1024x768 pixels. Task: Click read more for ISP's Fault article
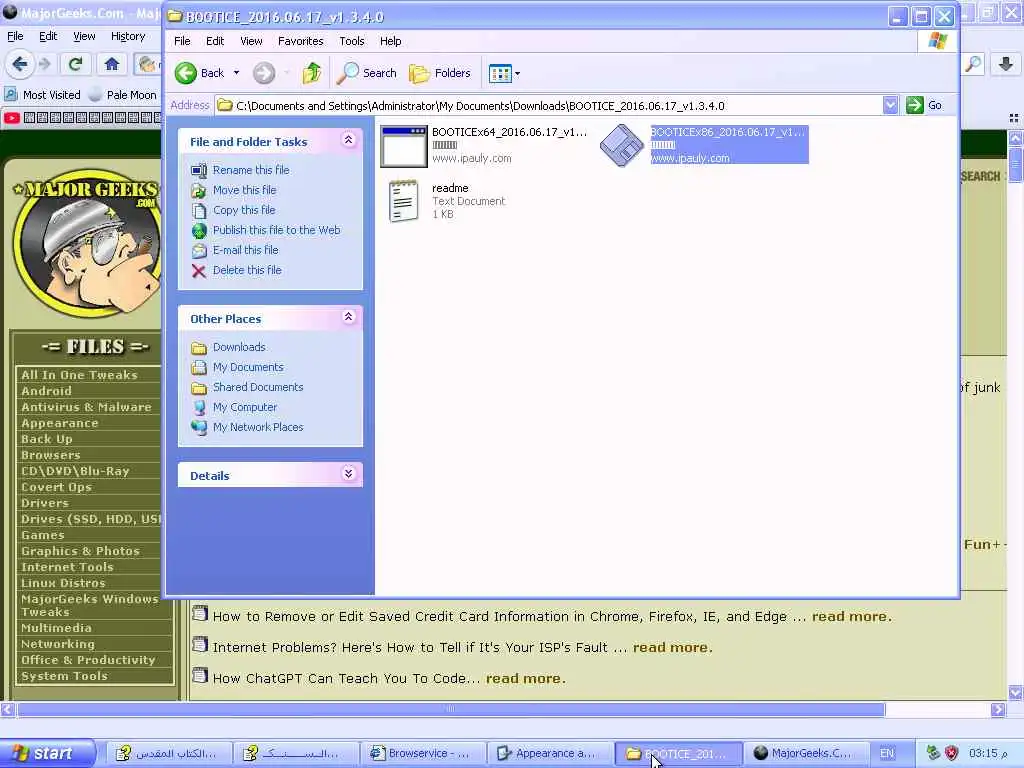click(x=672, y=647)
